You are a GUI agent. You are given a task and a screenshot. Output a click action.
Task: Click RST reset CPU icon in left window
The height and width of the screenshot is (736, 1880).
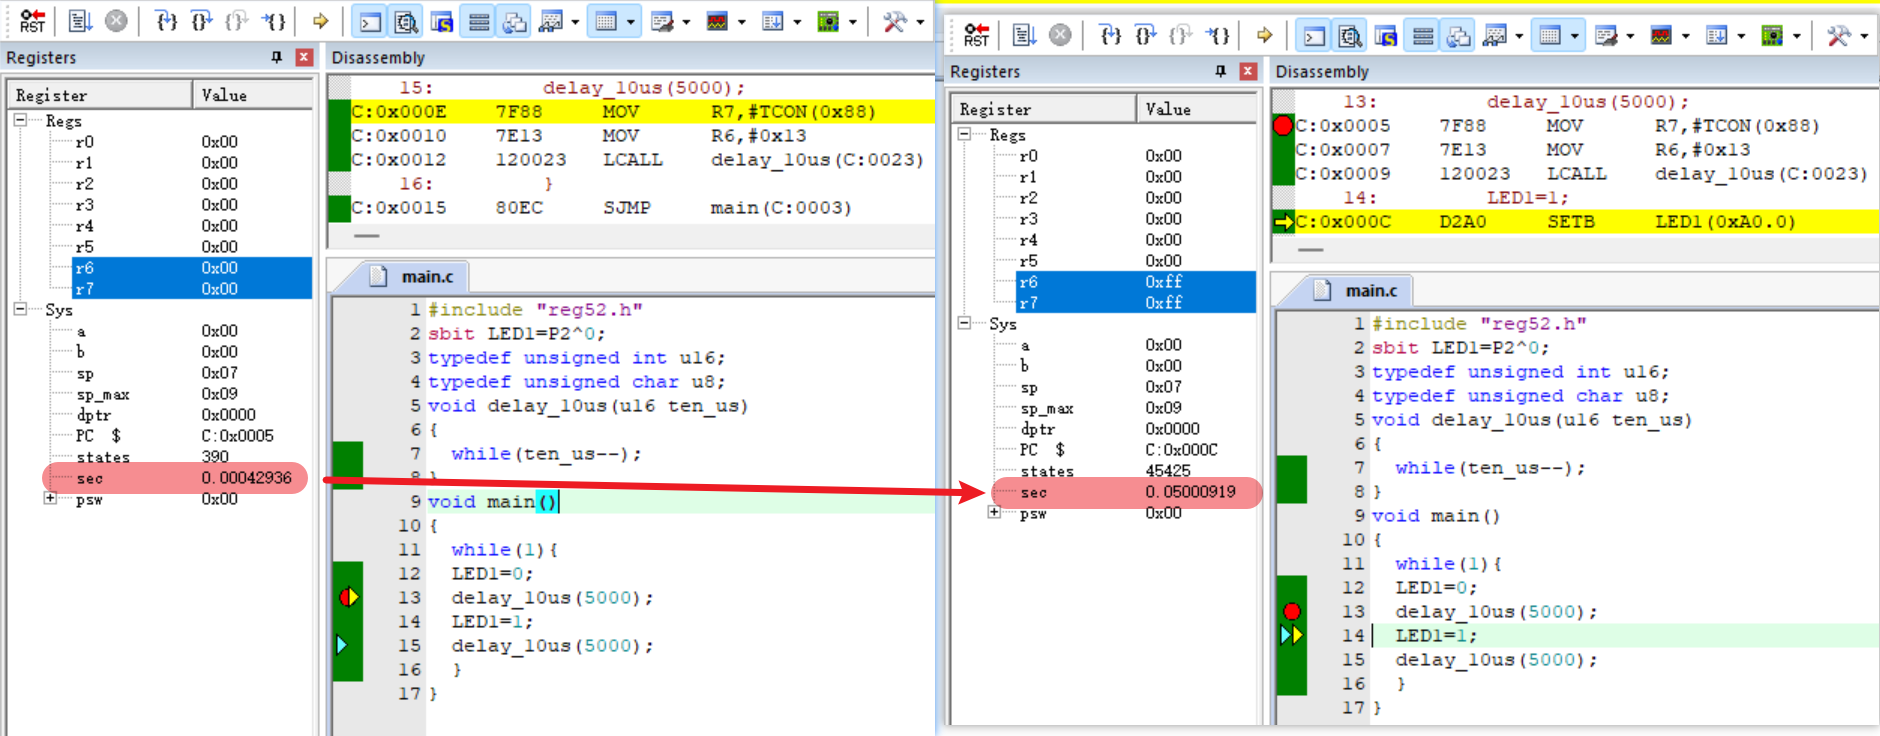(32, 21)
